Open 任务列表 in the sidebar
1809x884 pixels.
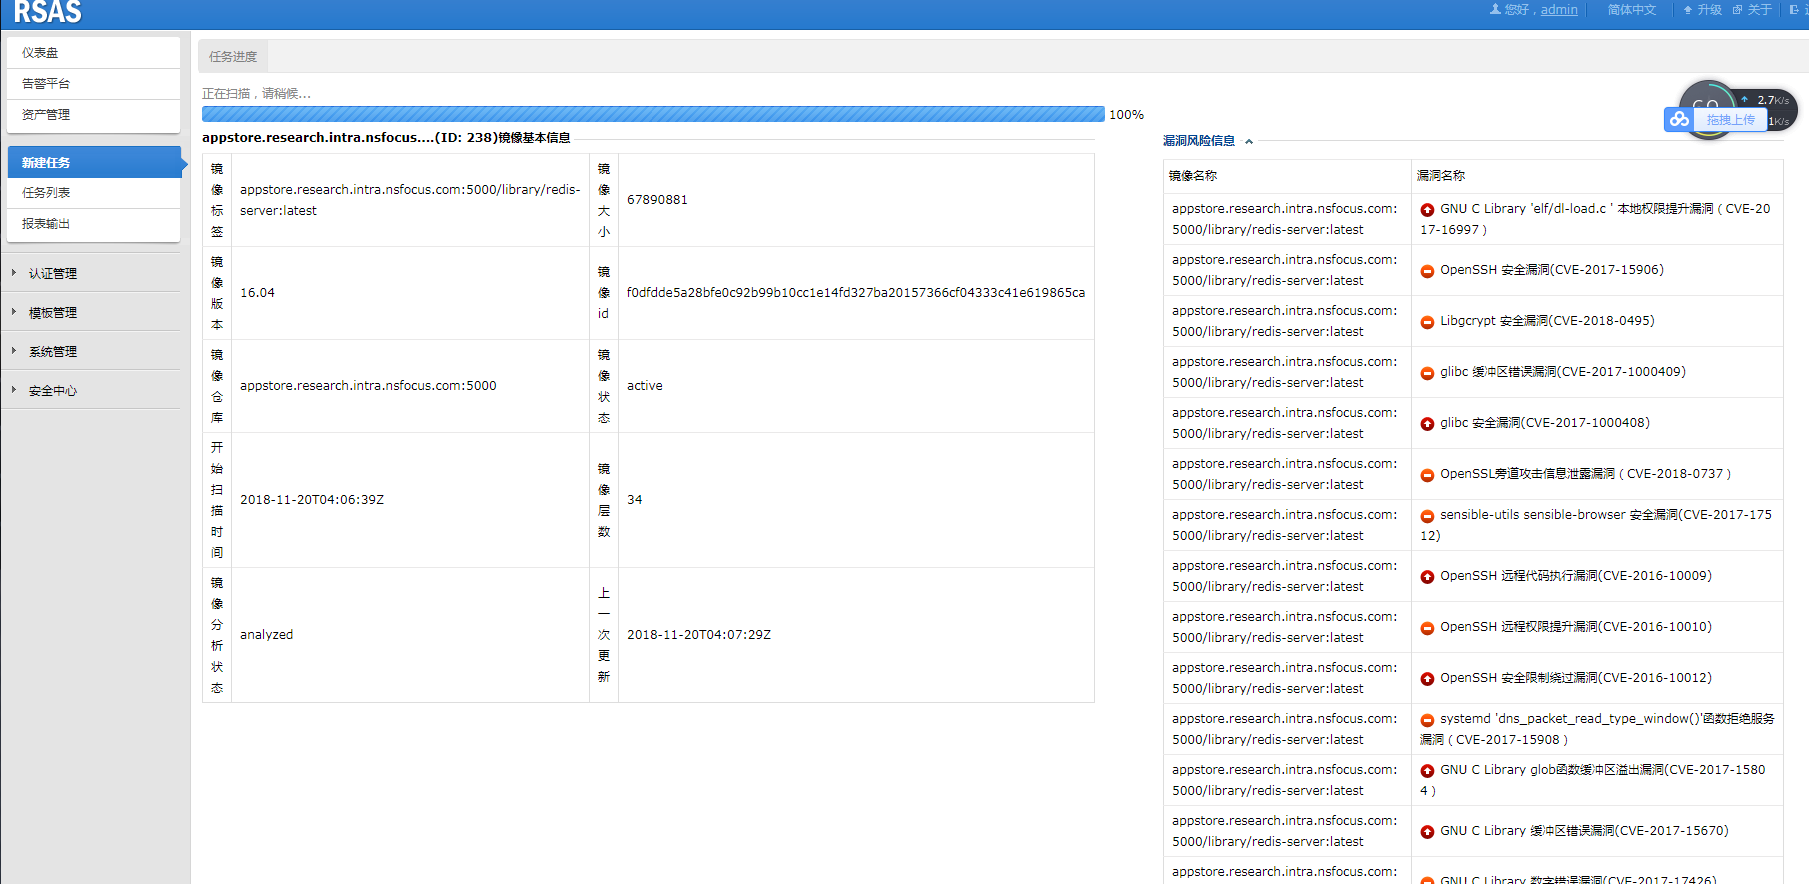[x=46, y=193]
